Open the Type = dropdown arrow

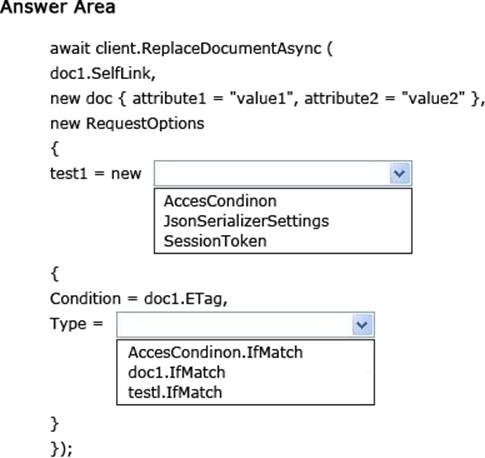pyautogui.click(x=362, y=324)
